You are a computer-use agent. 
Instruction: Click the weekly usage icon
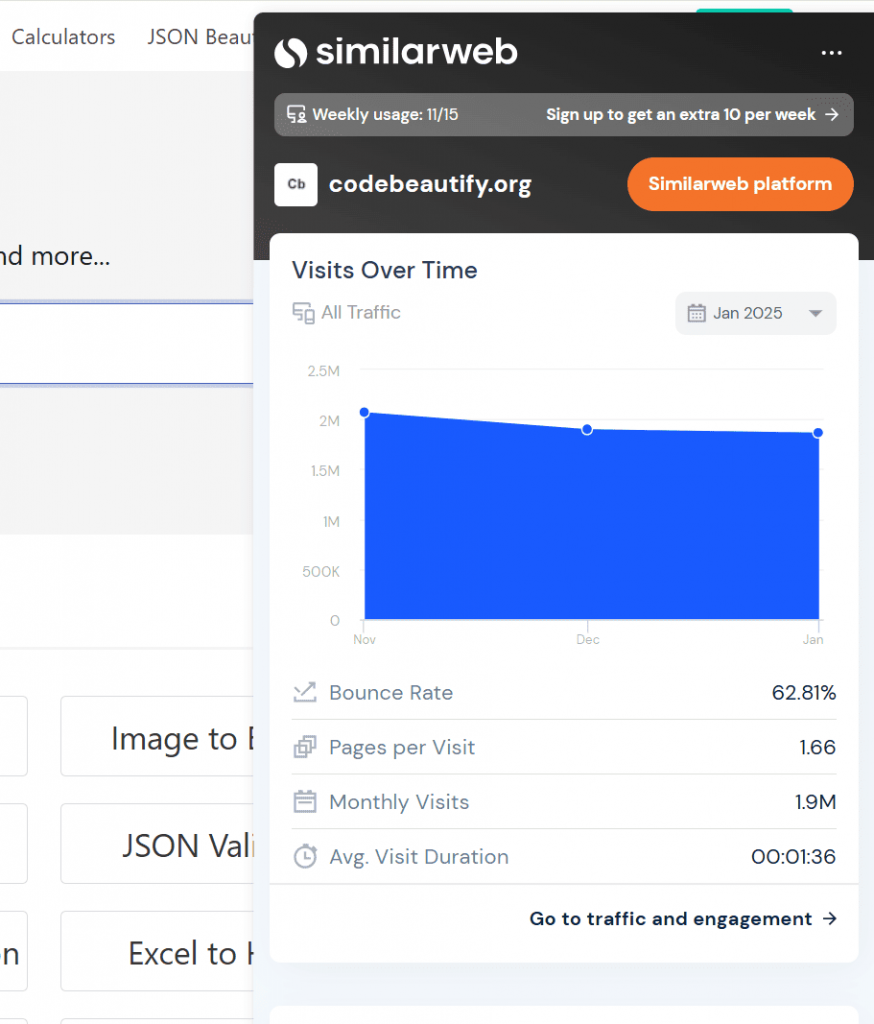pos(296,114)
